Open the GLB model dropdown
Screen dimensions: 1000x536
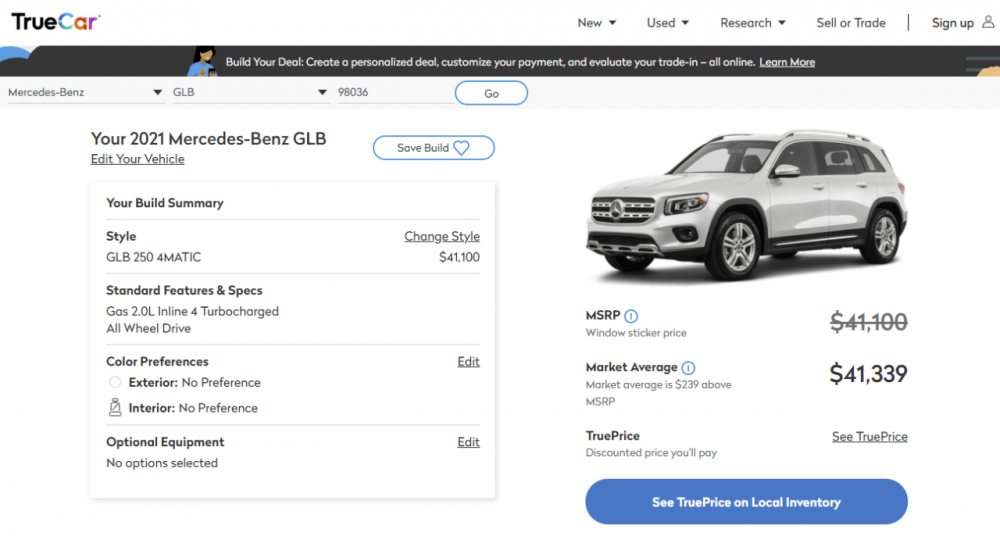click(250, 93)
